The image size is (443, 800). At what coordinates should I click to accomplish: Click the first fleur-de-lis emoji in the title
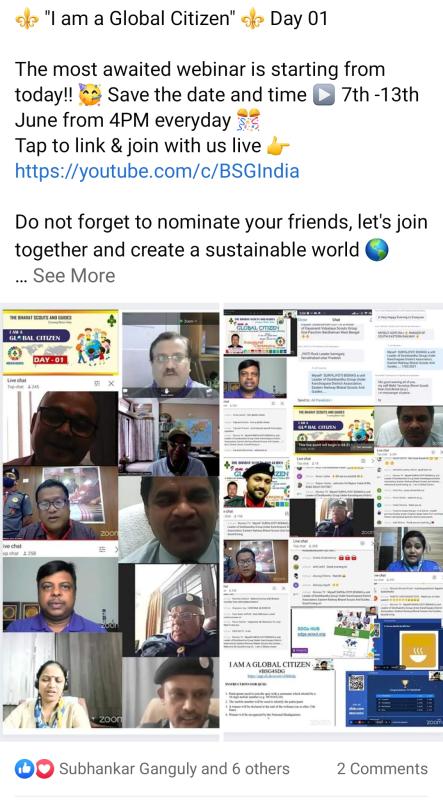26,19
